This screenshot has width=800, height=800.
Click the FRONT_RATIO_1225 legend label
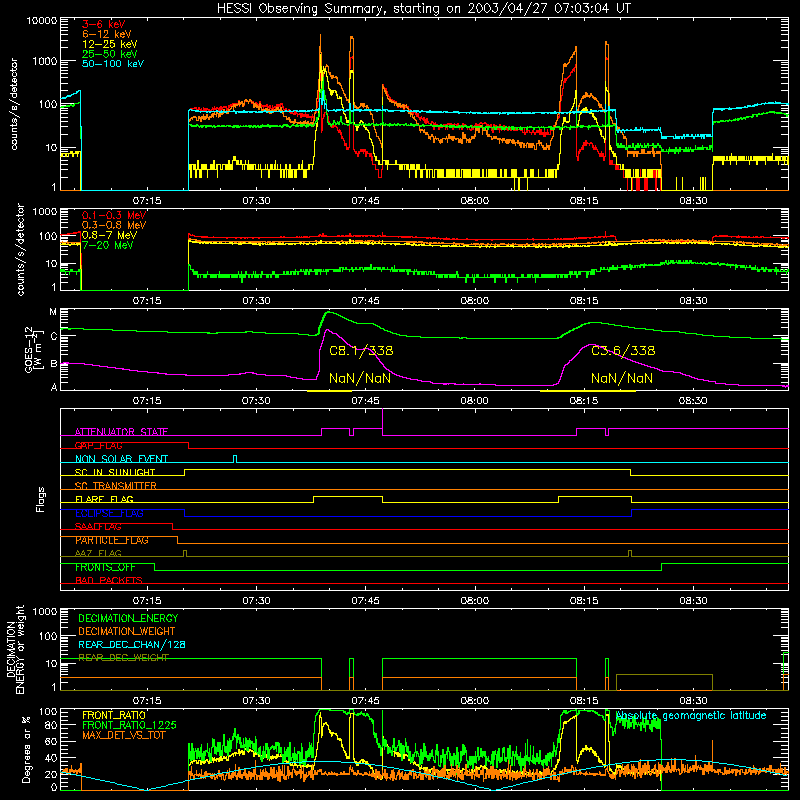click(x=129, y=726)
